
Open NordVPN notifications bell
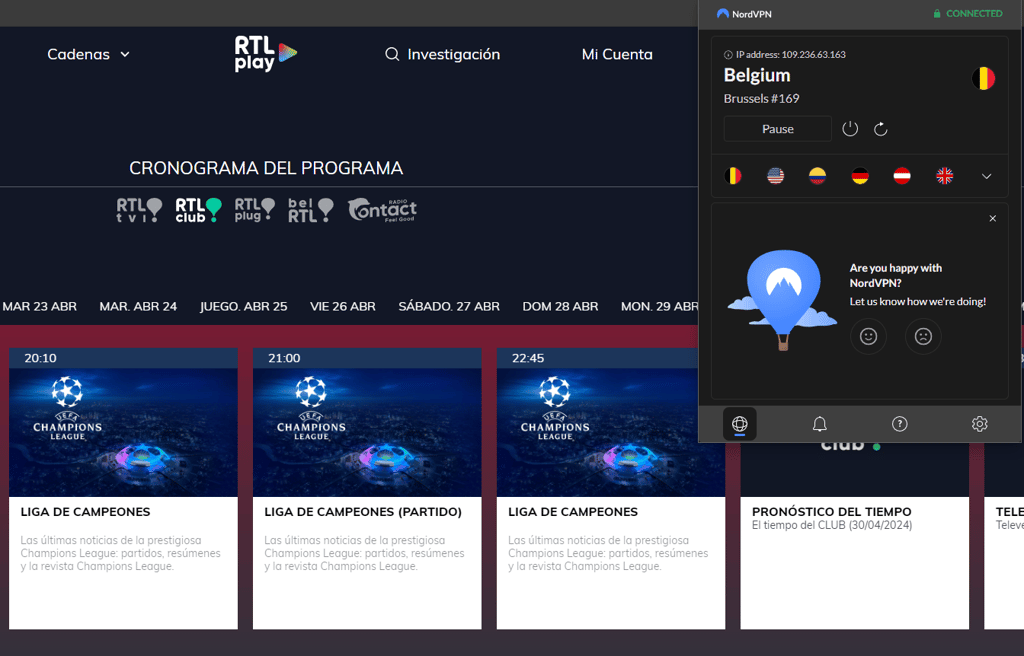(820, 424)
